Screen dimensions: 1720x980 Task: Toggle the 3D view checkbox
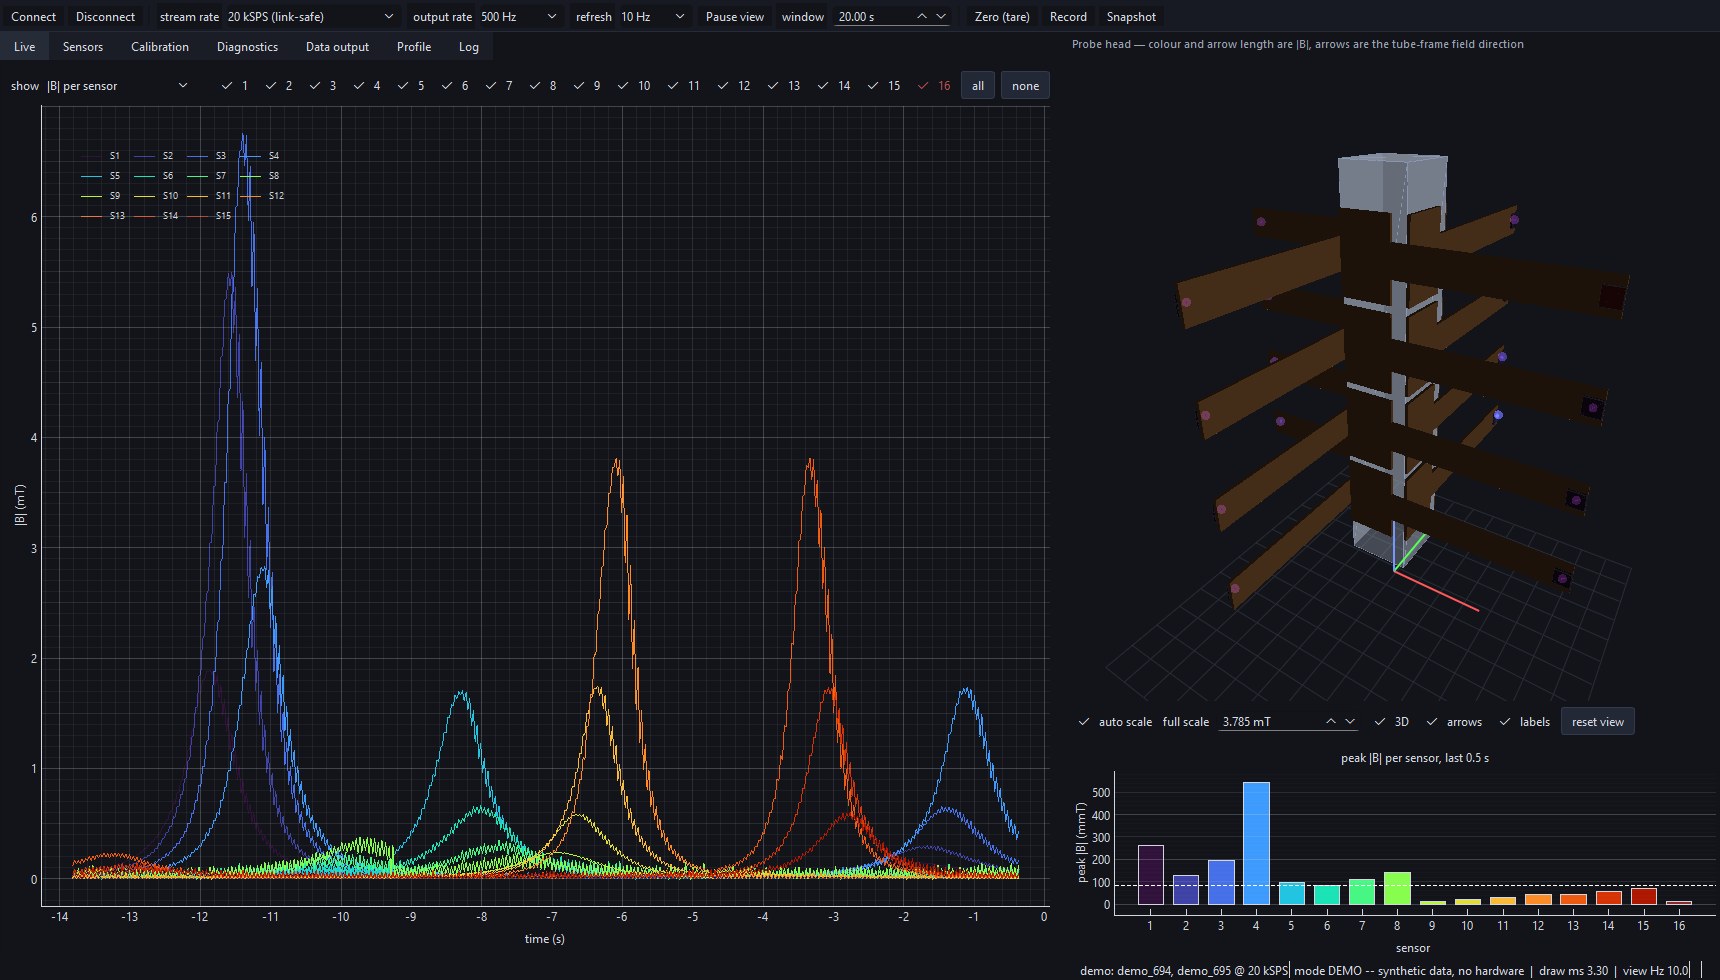(x=1391, y=722)
